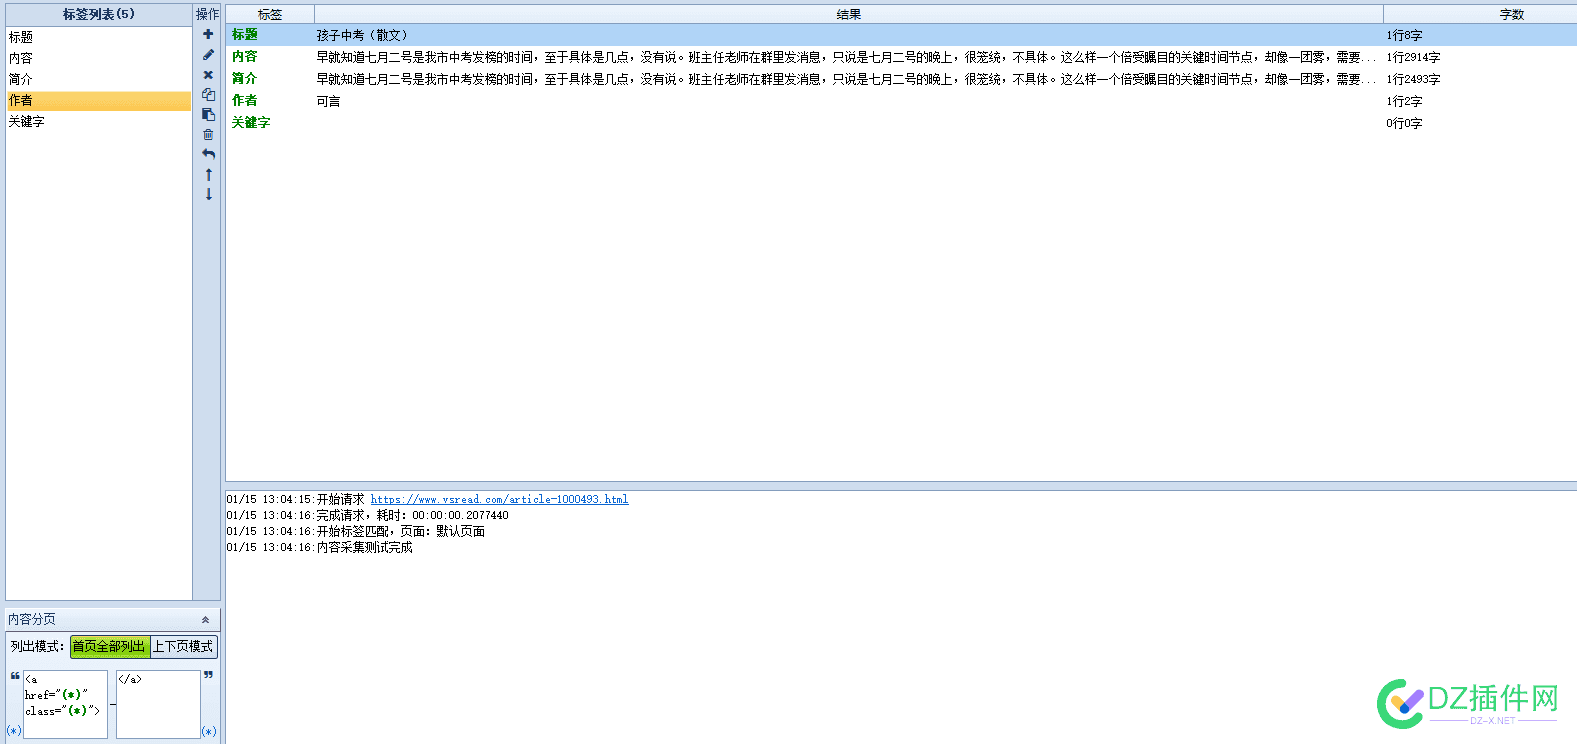Click the undo arrow icon in operations
The image size is (1577, 744).
208,154
